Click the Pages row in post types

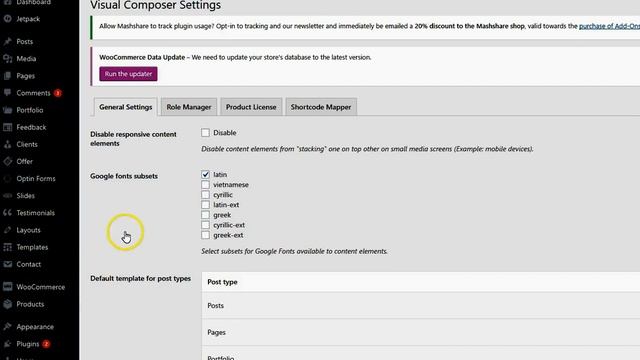421,332
